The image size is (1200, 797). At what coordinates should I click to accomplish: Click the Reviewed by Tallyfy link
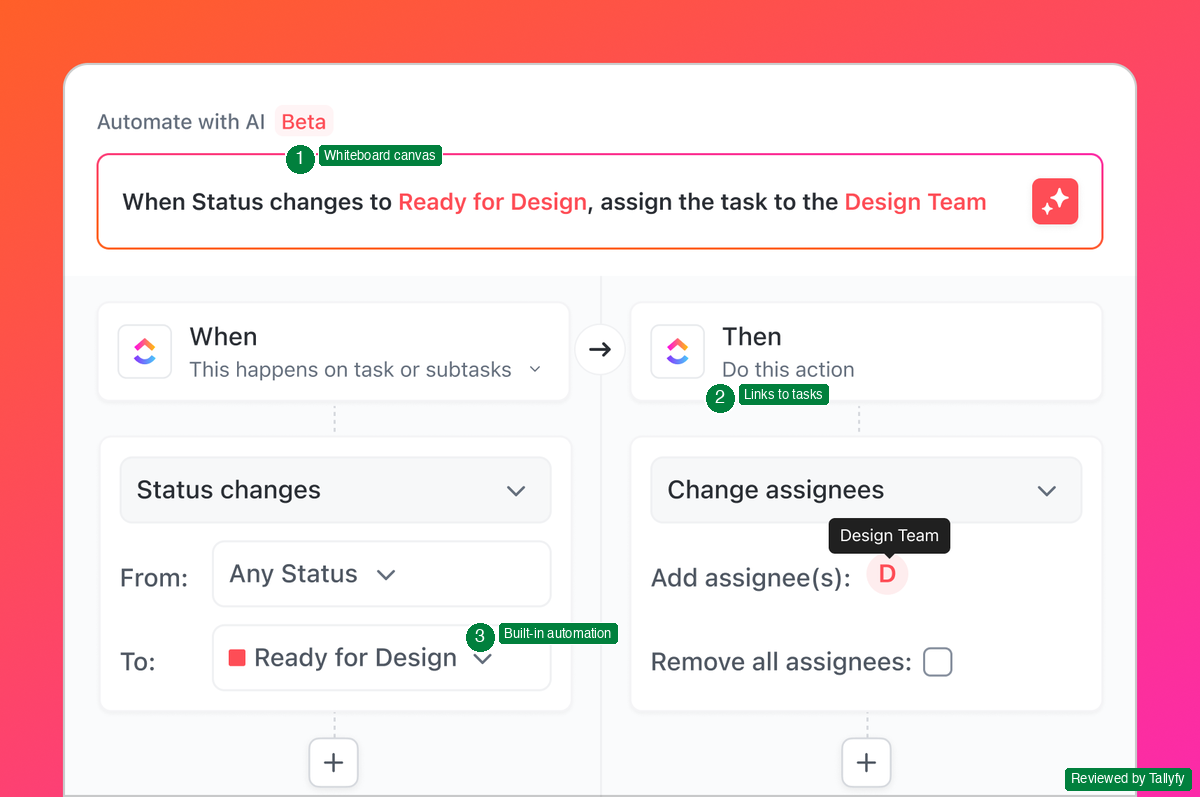pyautogui.click(x=1128, y=779)
